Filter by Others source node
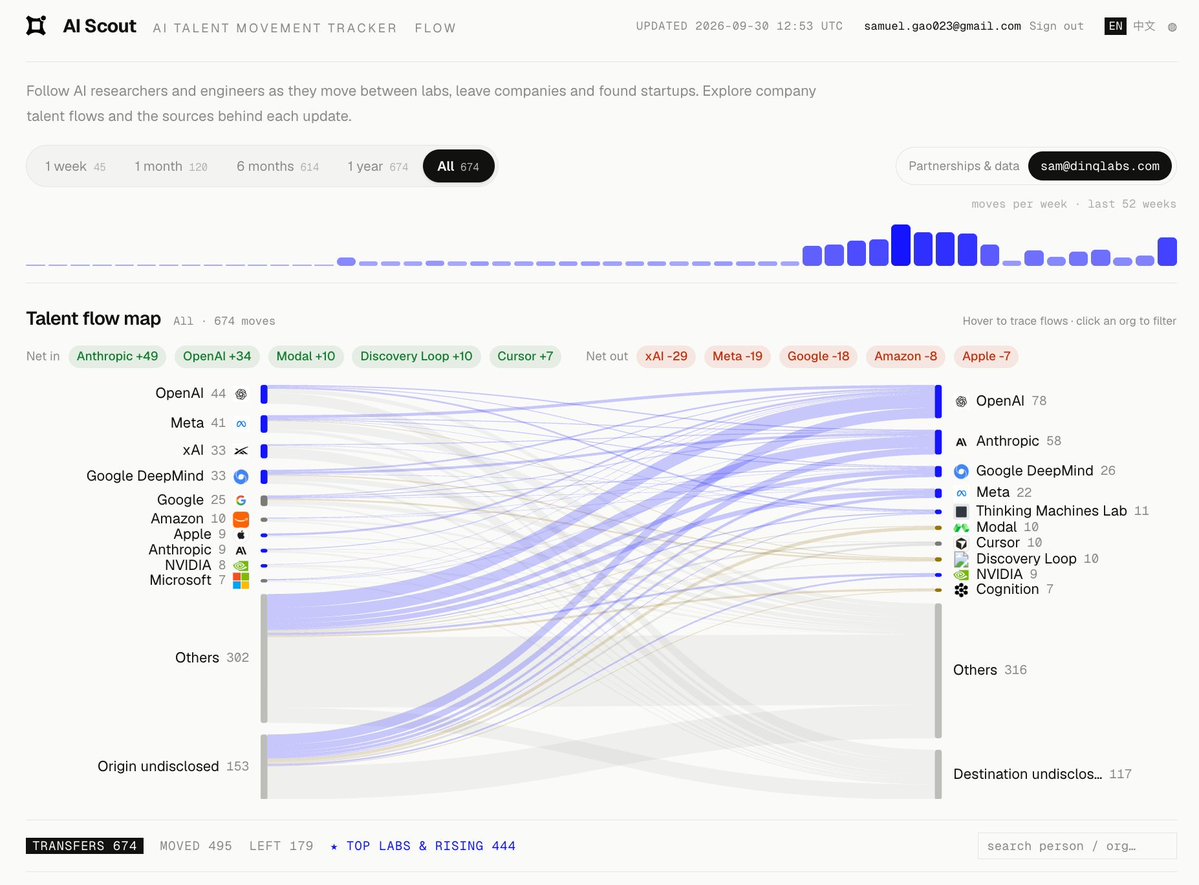The width and height of the screenshot is (1199, 885). 264,658
